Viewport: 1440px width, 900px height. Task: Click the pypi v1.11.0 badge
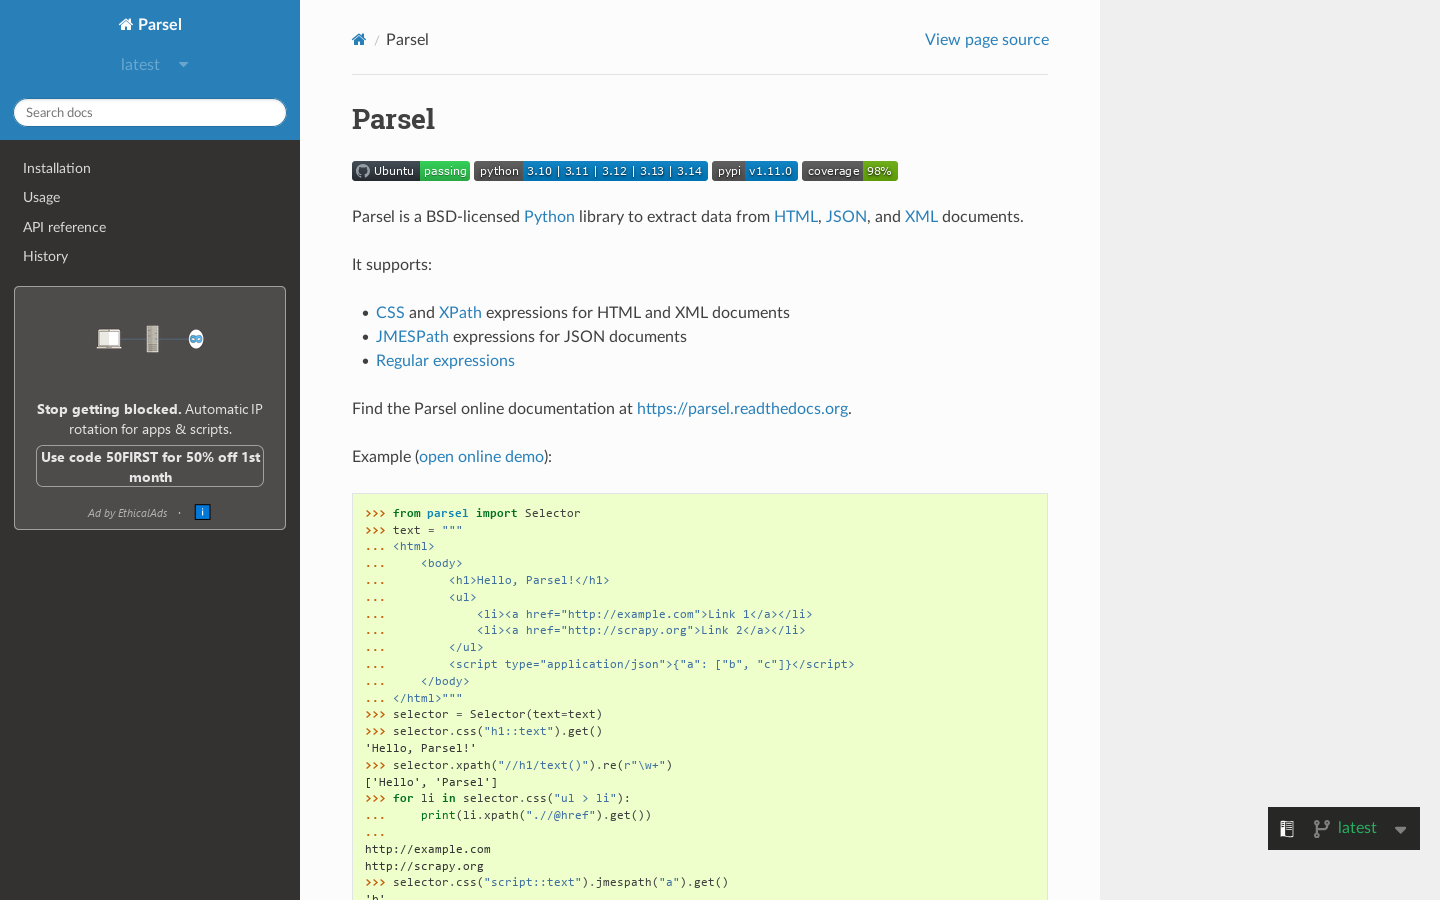pyautogui.click(x=755, y=171)
